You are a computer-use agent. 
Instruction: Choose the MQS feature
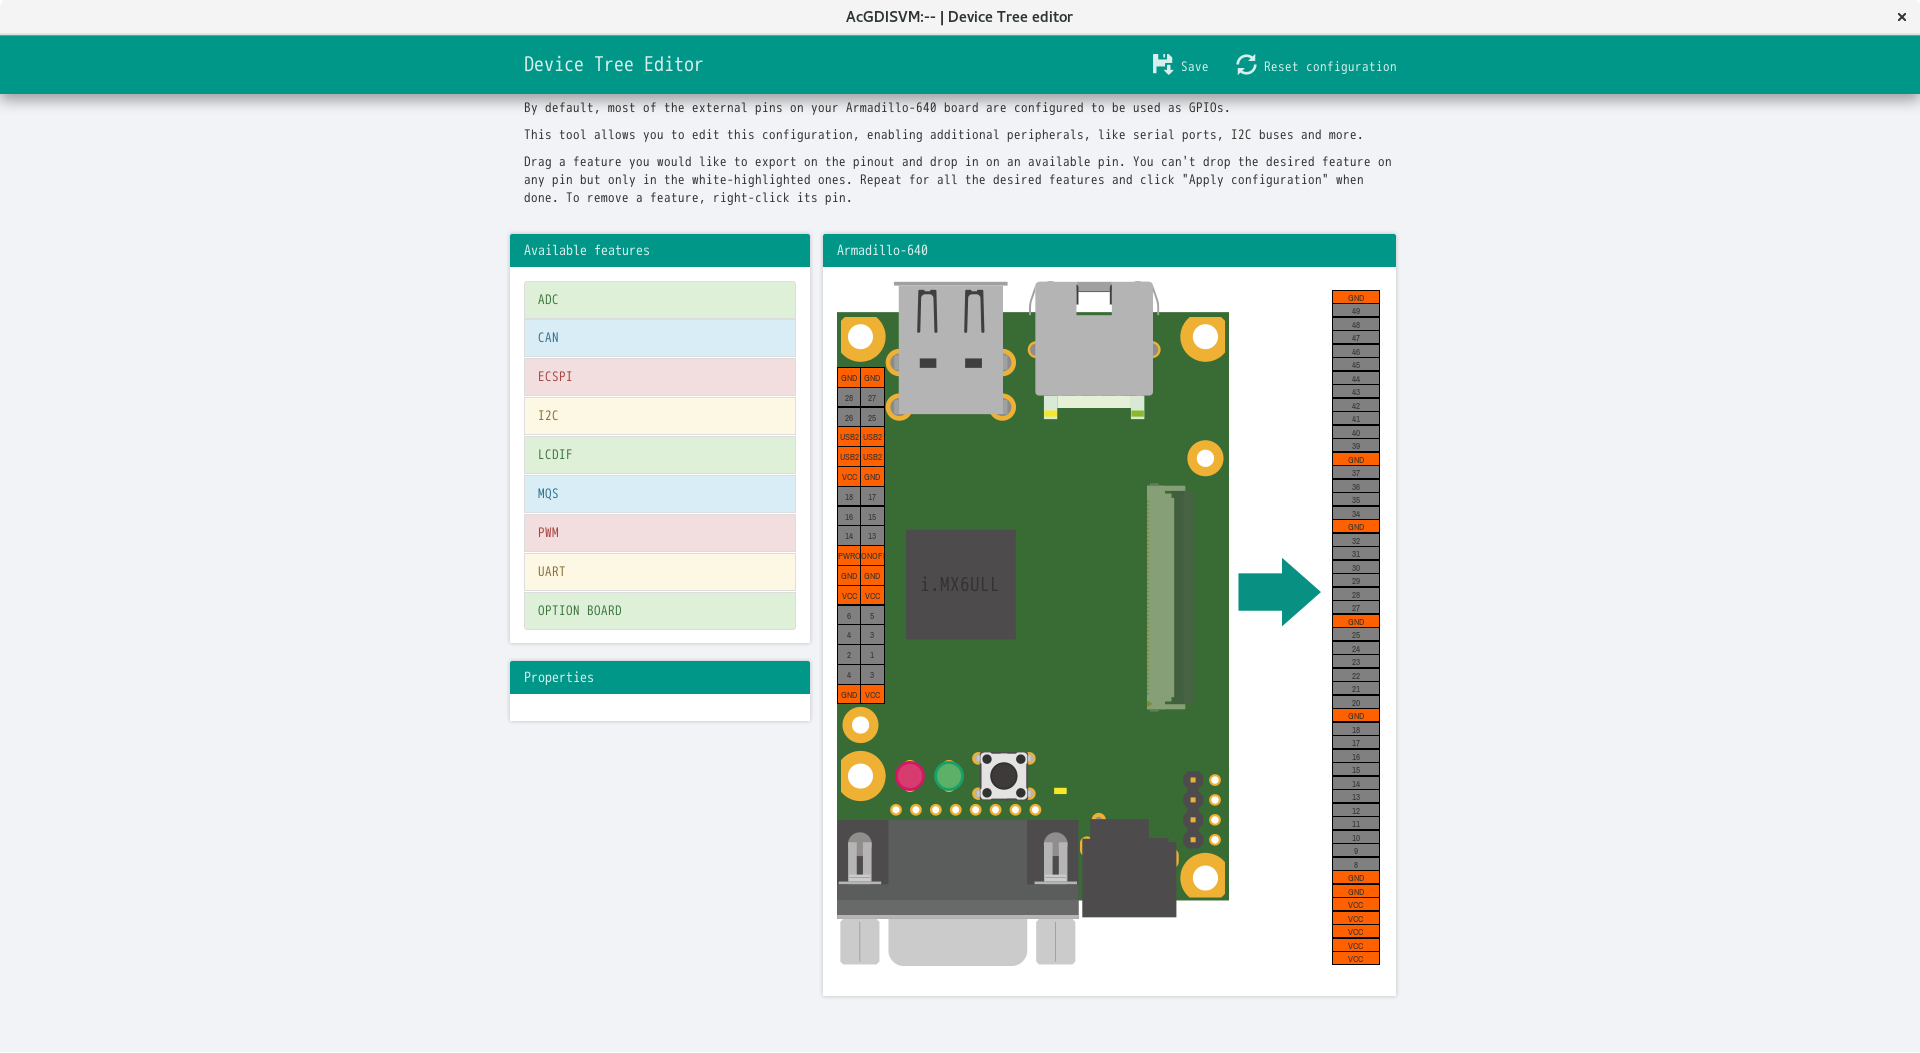[659, 494]
